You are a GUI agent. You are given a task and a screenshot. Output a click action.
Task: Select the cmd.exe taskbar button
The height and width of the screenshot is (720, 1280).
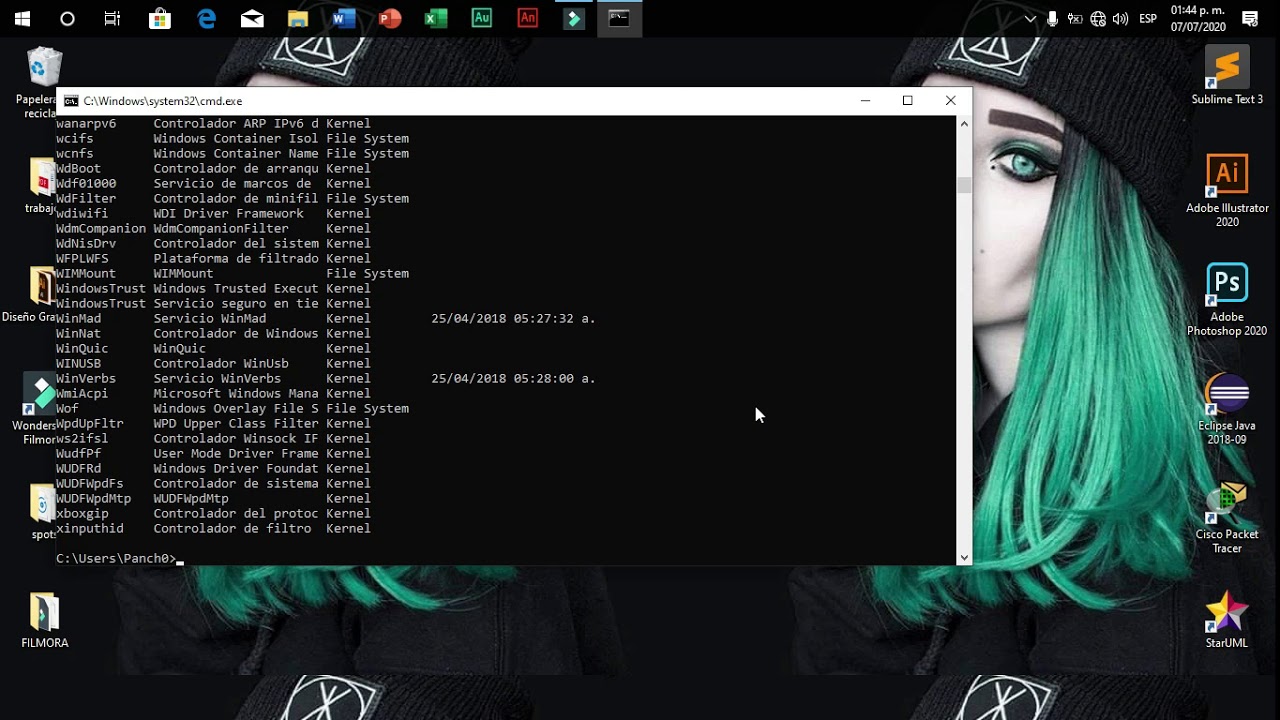pyautogui.click(x=619, y=18)
